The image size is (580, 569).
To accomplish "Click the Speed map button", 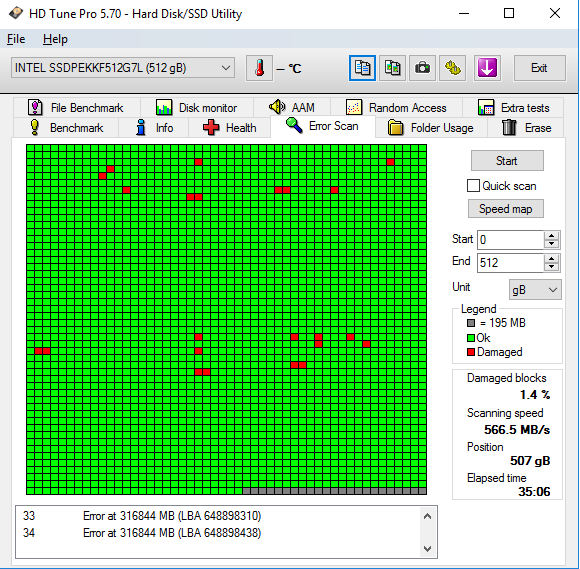I will [x=506, y=209].
